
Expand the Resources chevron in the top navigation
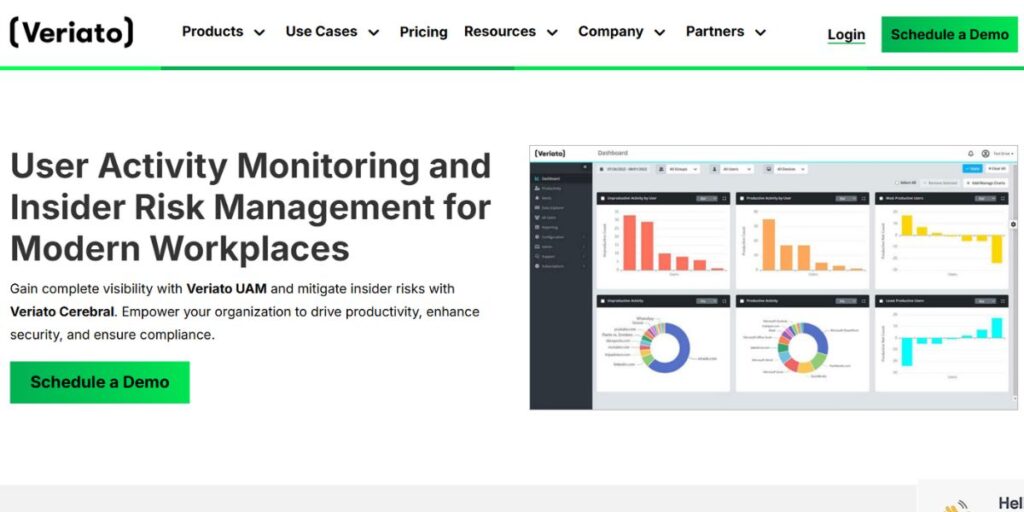(x=552, y=33)
